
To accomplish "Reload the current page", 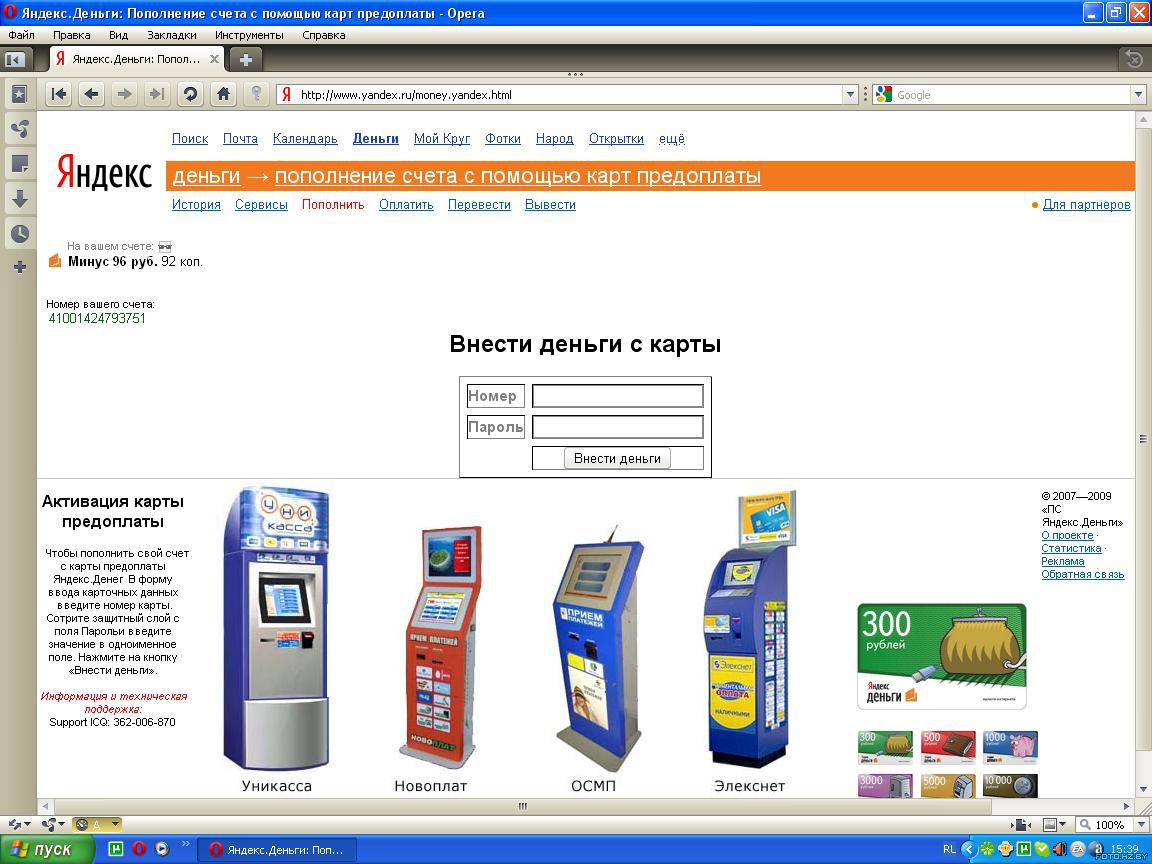I will pos(190,94).
